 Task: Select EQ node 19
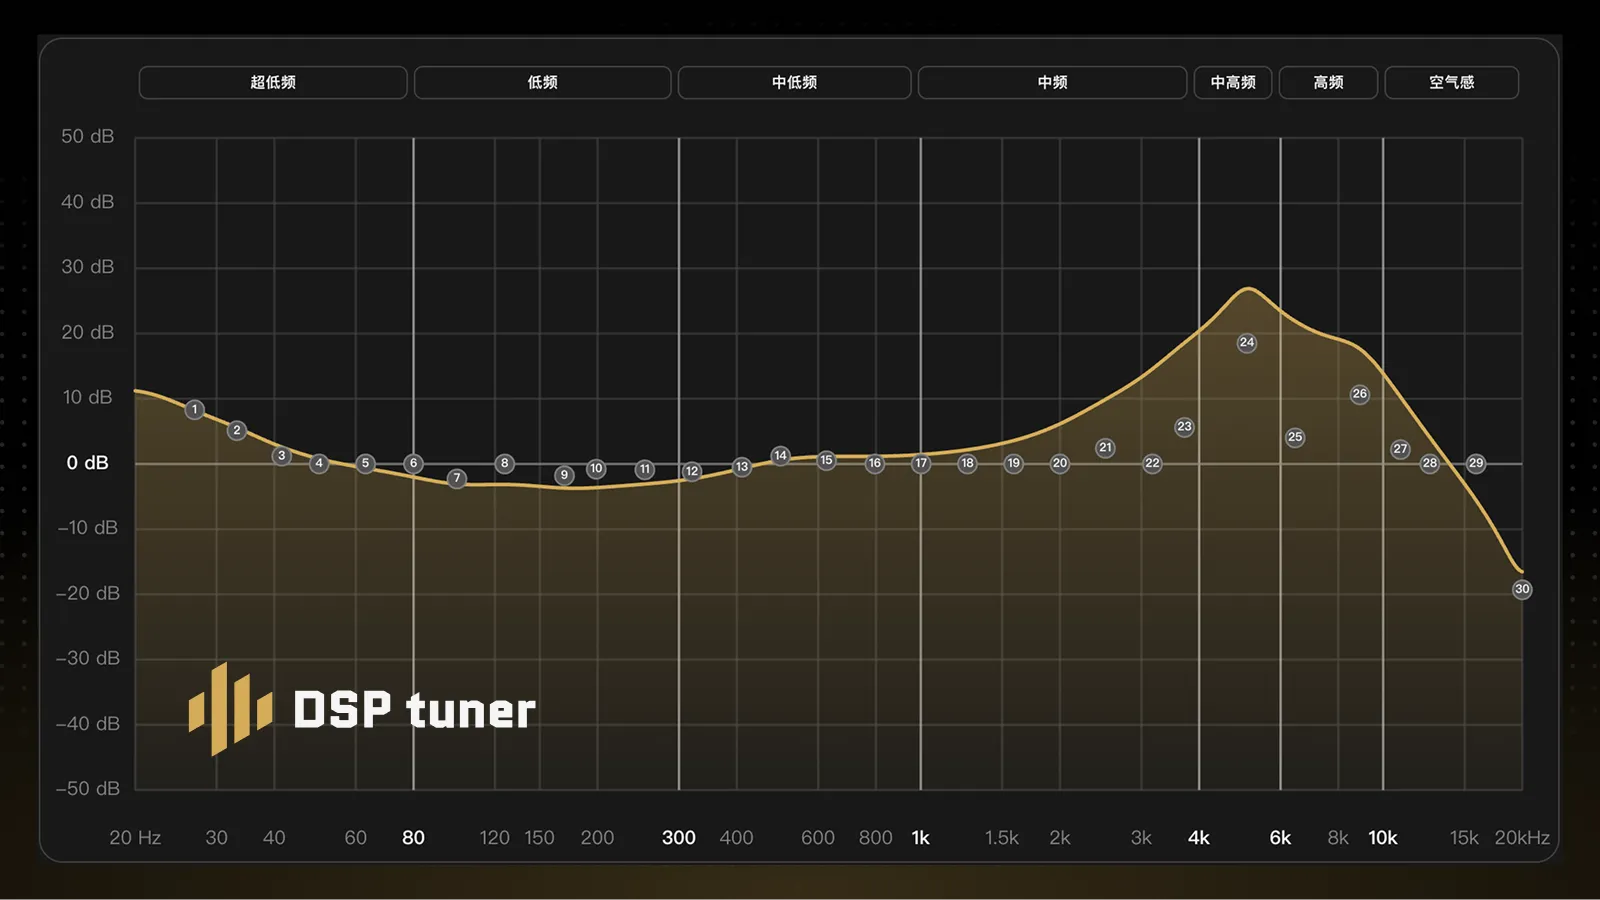click(x=1014, y=463)
